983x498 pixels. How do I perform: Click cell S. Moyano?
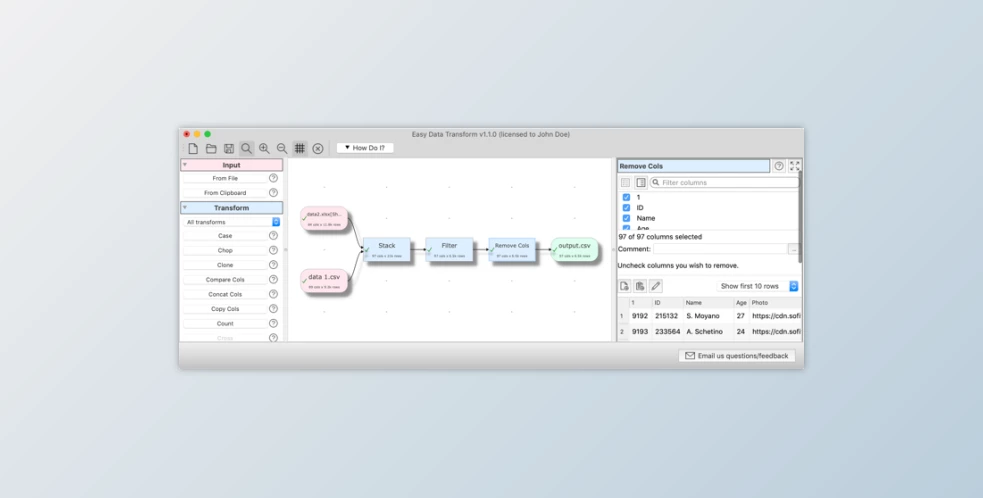[x=708, y=316]
